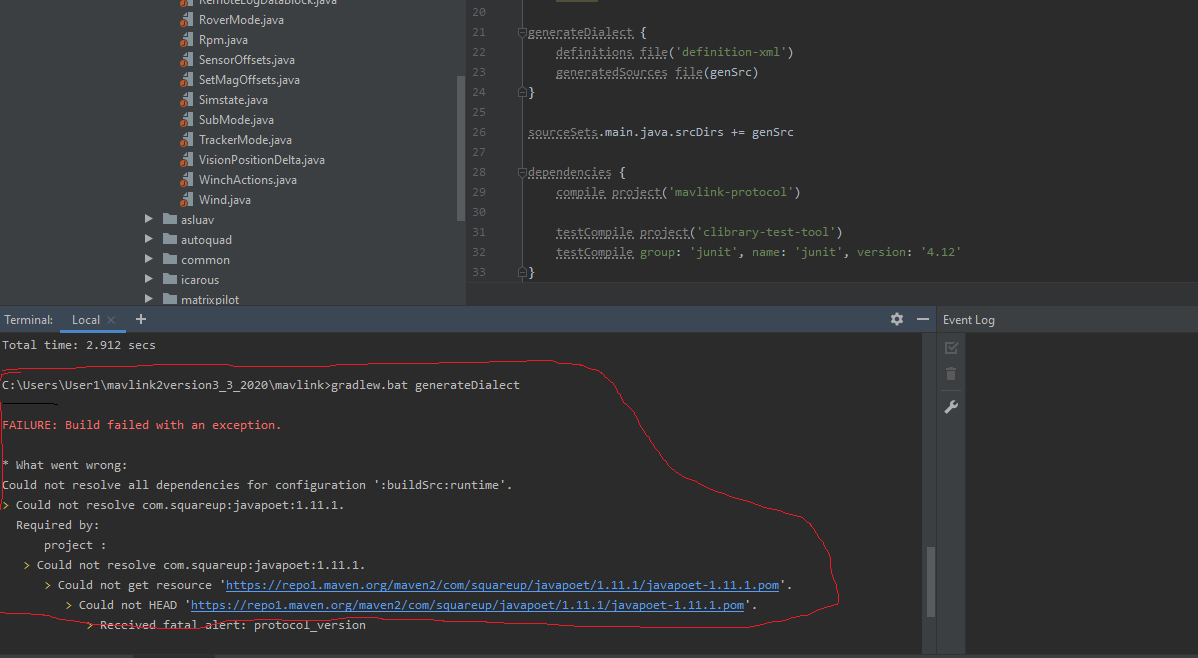Viewport: 1198px width, 658px height.
Task: Expand the autoquad folder
Action: click(148, 239)
